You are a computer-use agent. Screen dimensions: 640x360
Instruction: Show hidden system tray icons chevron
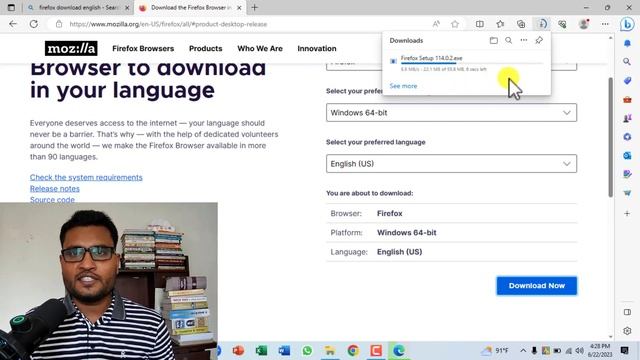click(523, 351)
